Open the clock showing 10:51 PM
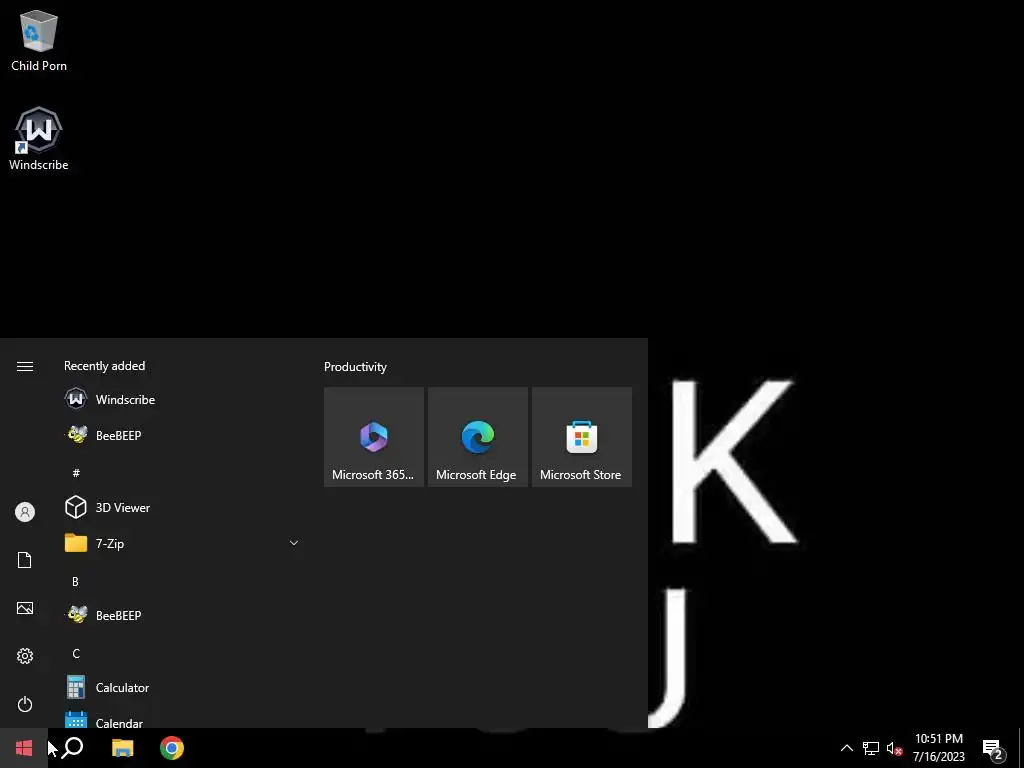The width and height of the screenshot is (1024, 768). point(938,748)
